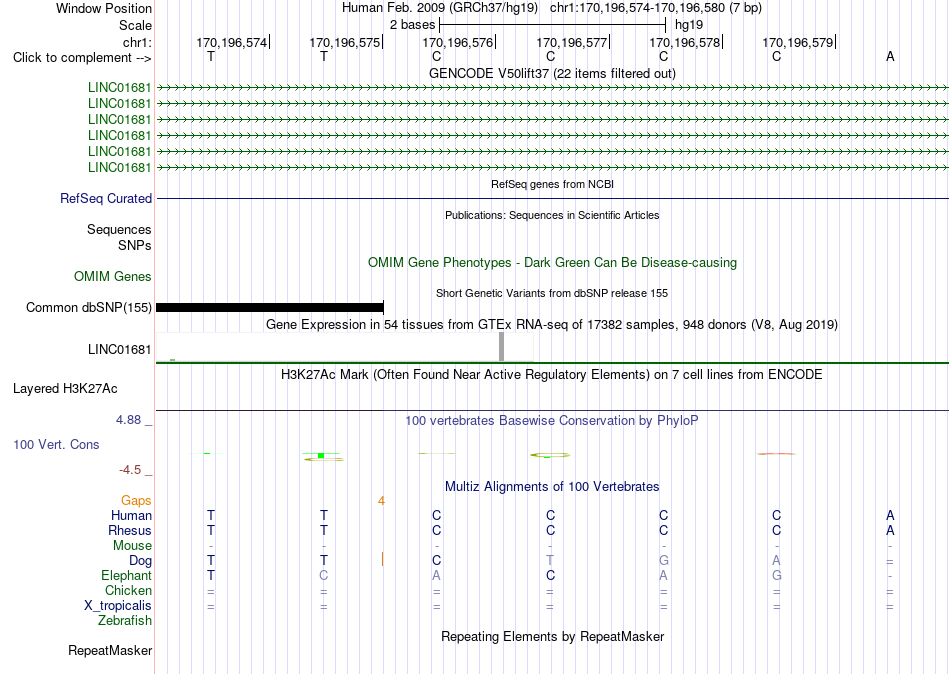Image resolution: width=950 pixels, height=674 pixels.
Task: Click the Layered H3K27Ac label
Action: pyautogui.click(x=65, y=389)
